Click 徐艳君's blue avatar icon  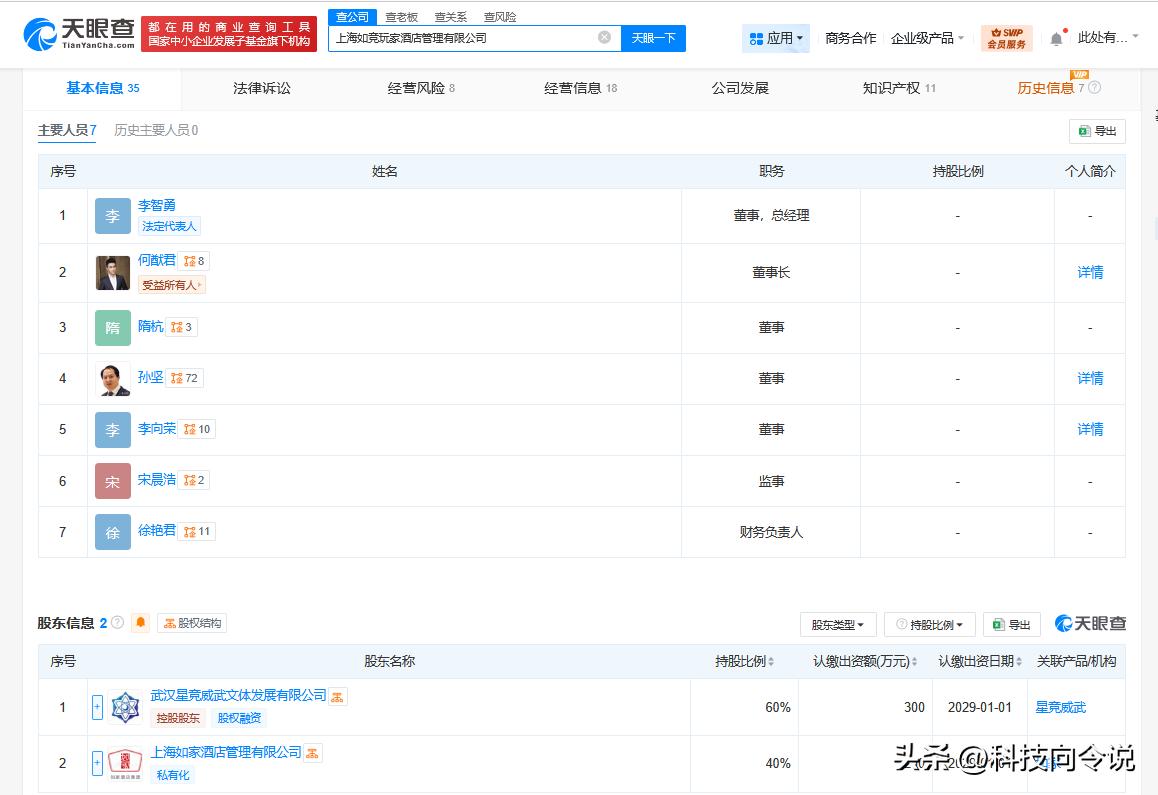(113, 533)
